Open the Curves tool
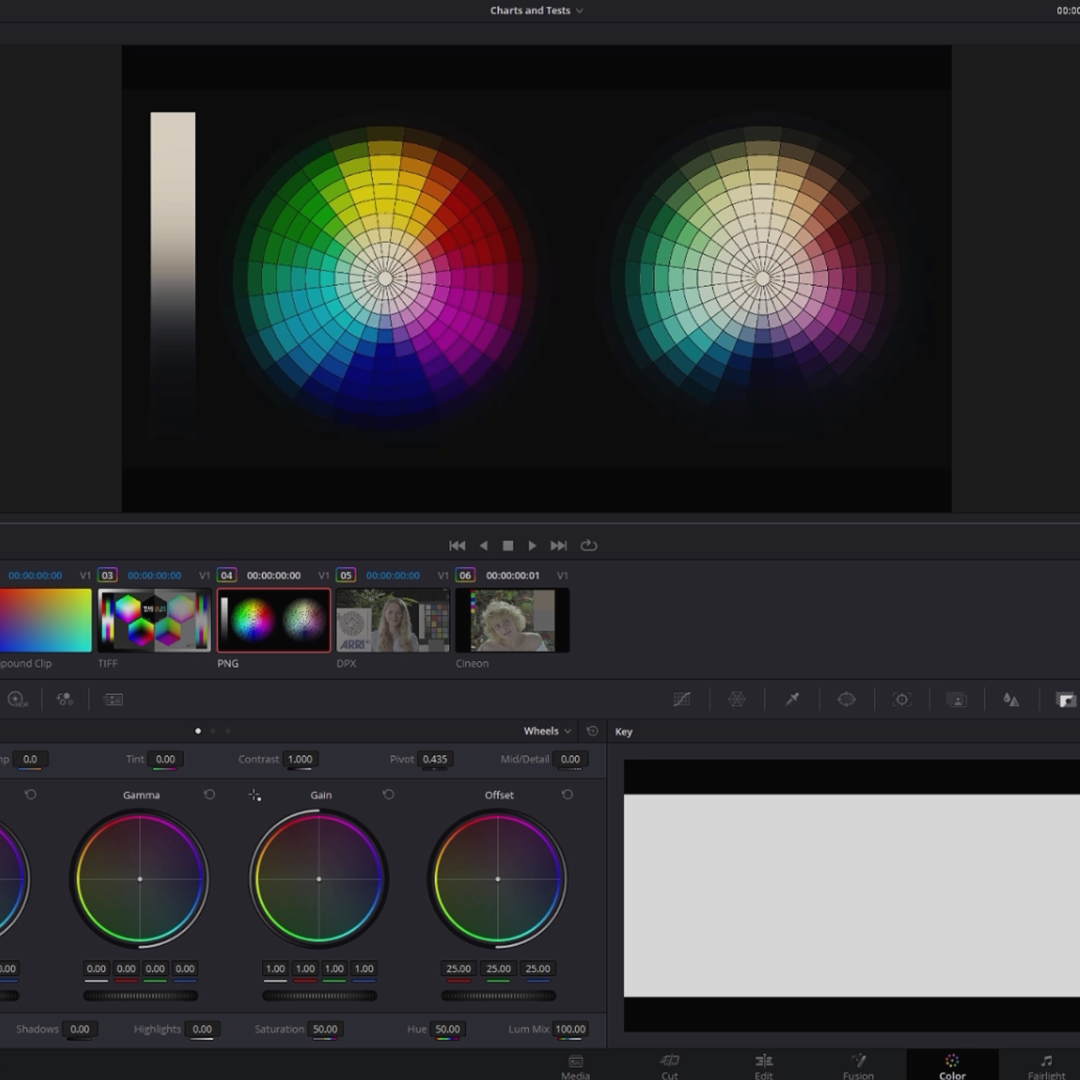 tap(682, 699)
